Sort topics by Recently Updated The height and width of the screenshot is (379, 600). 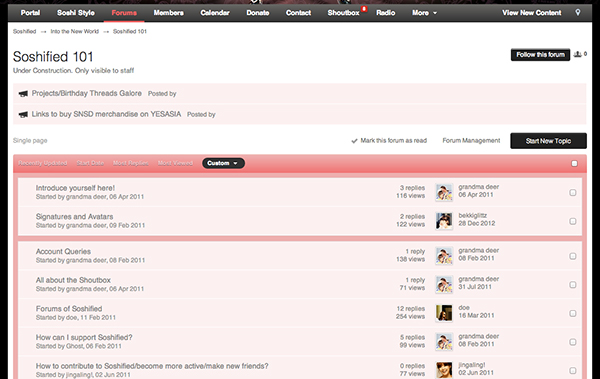tap(42, 163)
